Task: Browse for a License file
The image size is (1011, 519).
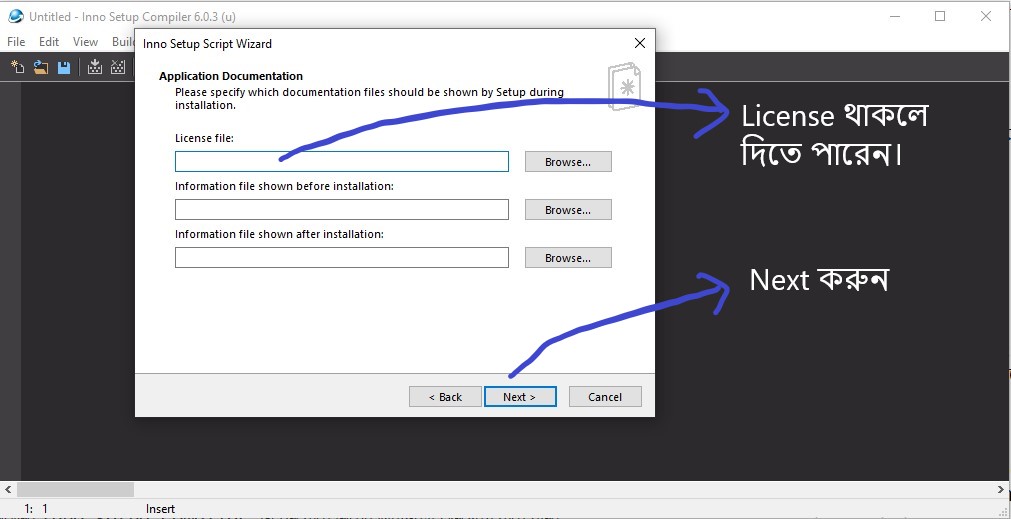Action: 567,162
